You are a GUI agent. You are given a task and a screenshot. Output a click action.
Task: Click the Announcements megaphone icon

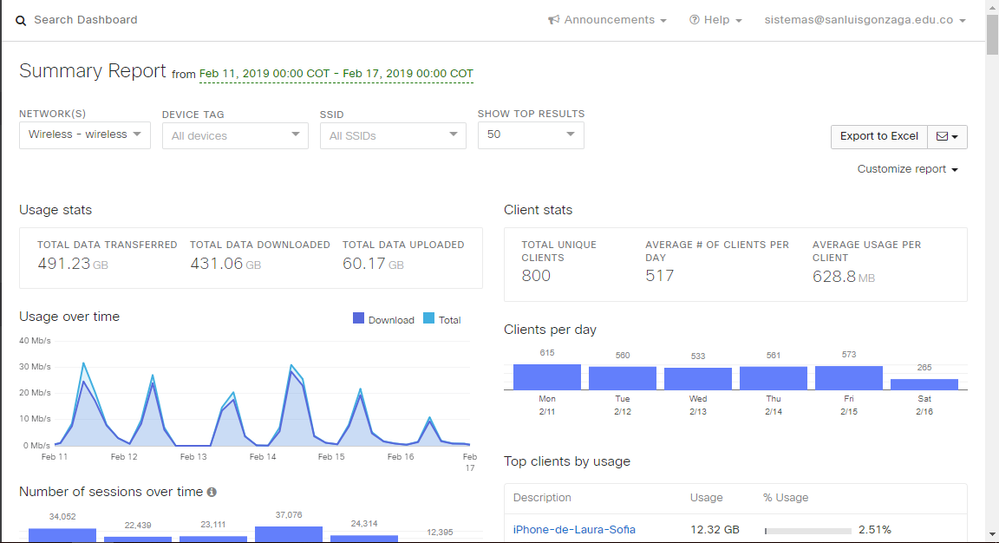pyautogui.click(x=554, y=20)
